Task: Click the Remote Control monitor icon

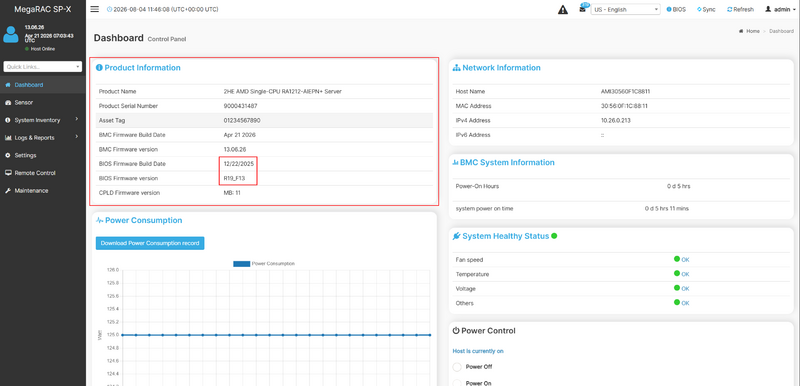Action: pyautogui.click(x=8, y=173)
